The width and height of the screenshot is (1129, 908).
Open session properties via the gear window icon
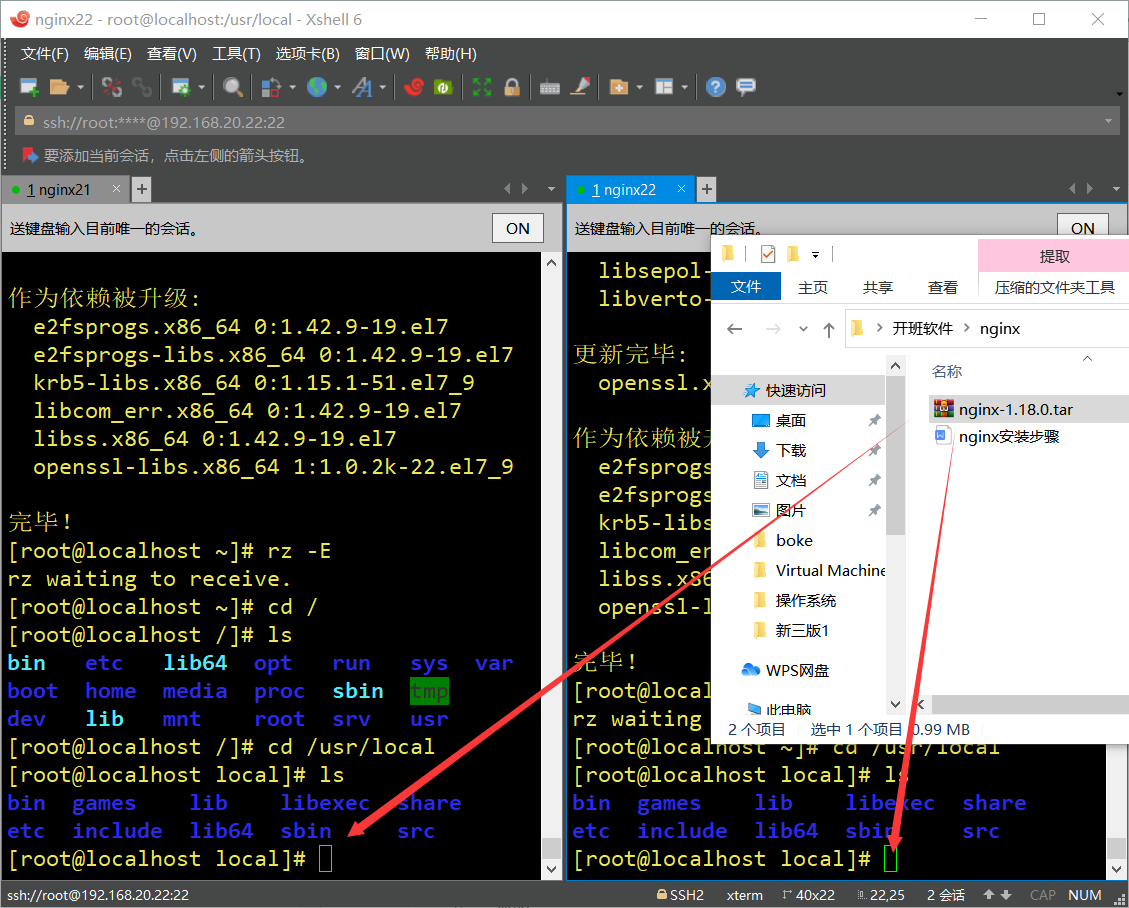click(x=181, y=87)
